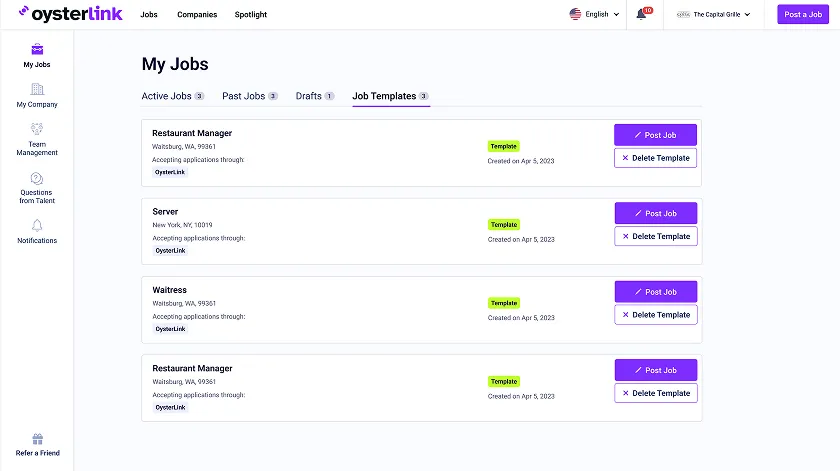This screenshot has height=471, width=840.
Task: Click the Server template's OysterLink tag
Action: point(170,250)
